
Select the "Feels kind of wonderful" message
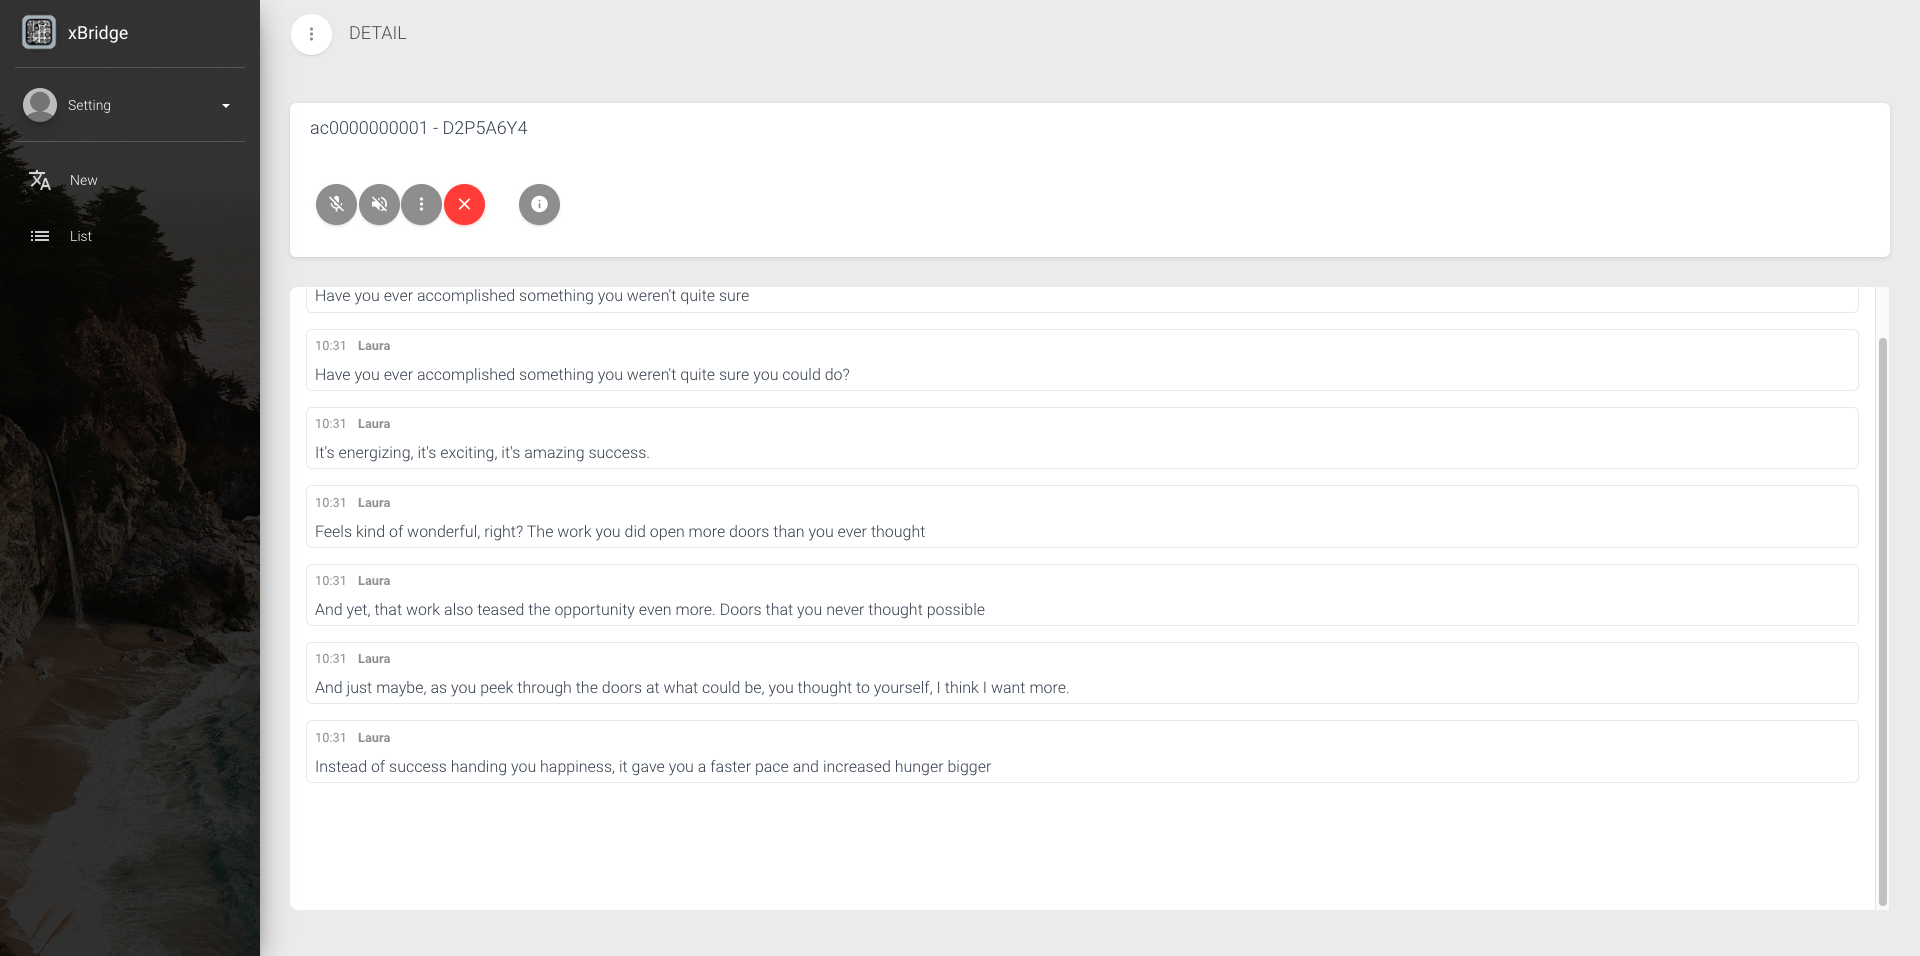click(x=619, y=532)
